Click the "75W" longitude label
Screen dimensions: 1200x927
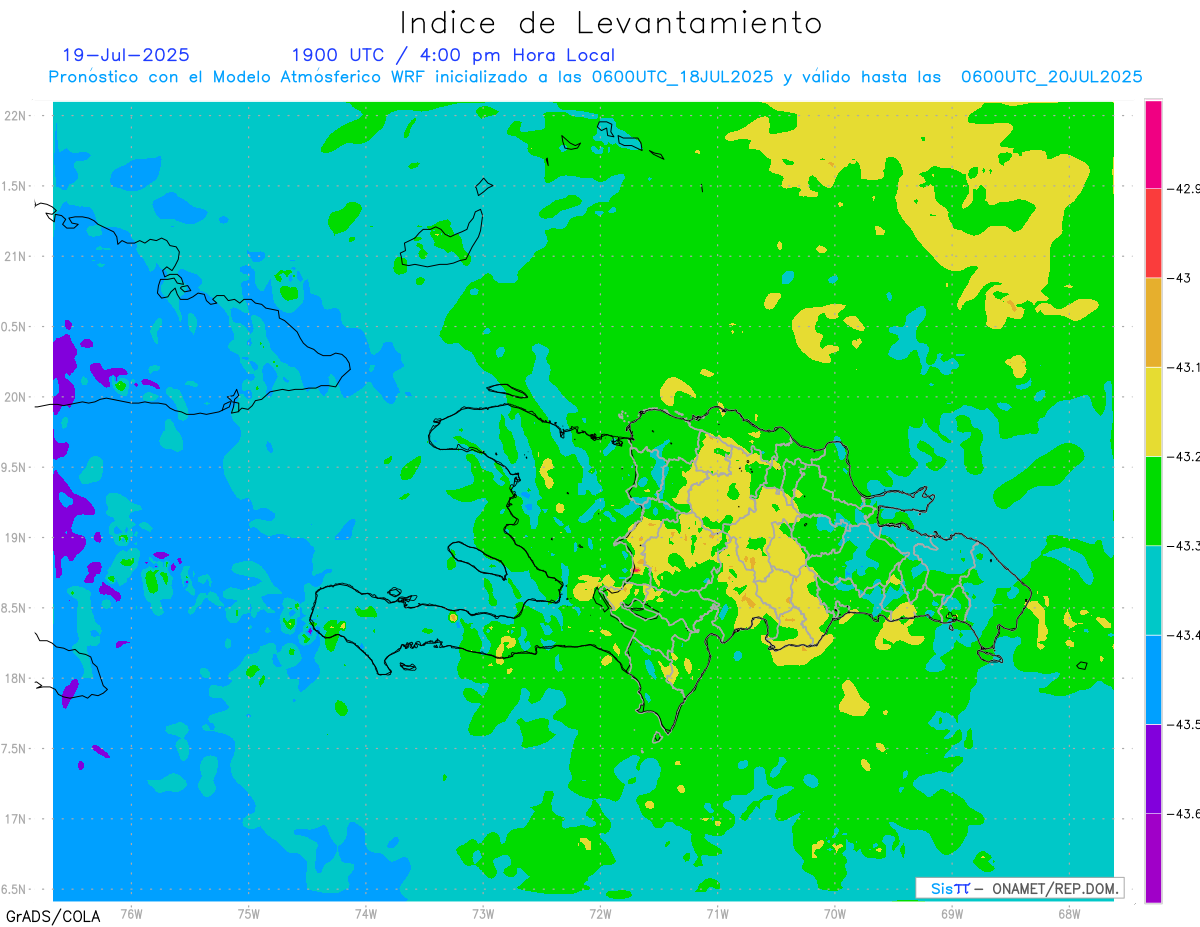coord(248,913)
